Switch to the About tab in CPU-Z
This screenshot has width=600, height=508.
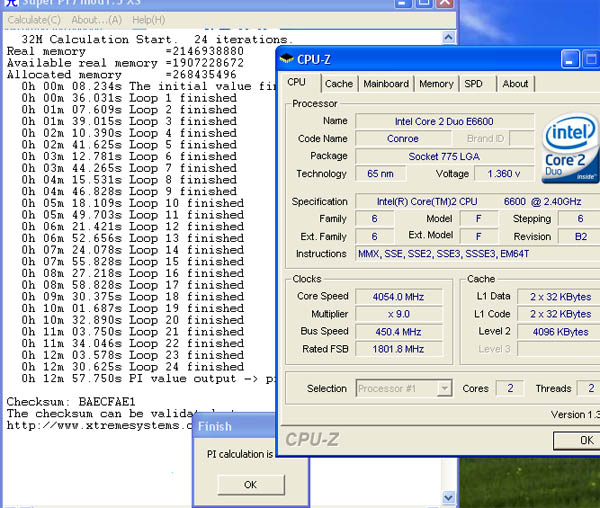[x=515, y=84]
